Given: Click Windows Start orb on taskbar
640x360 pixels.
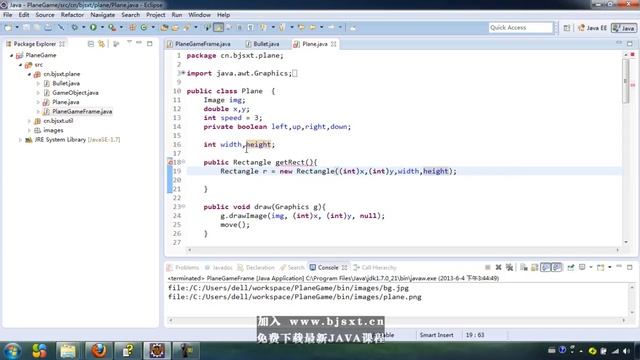Looking at the screenshot, I should [12, 351].
